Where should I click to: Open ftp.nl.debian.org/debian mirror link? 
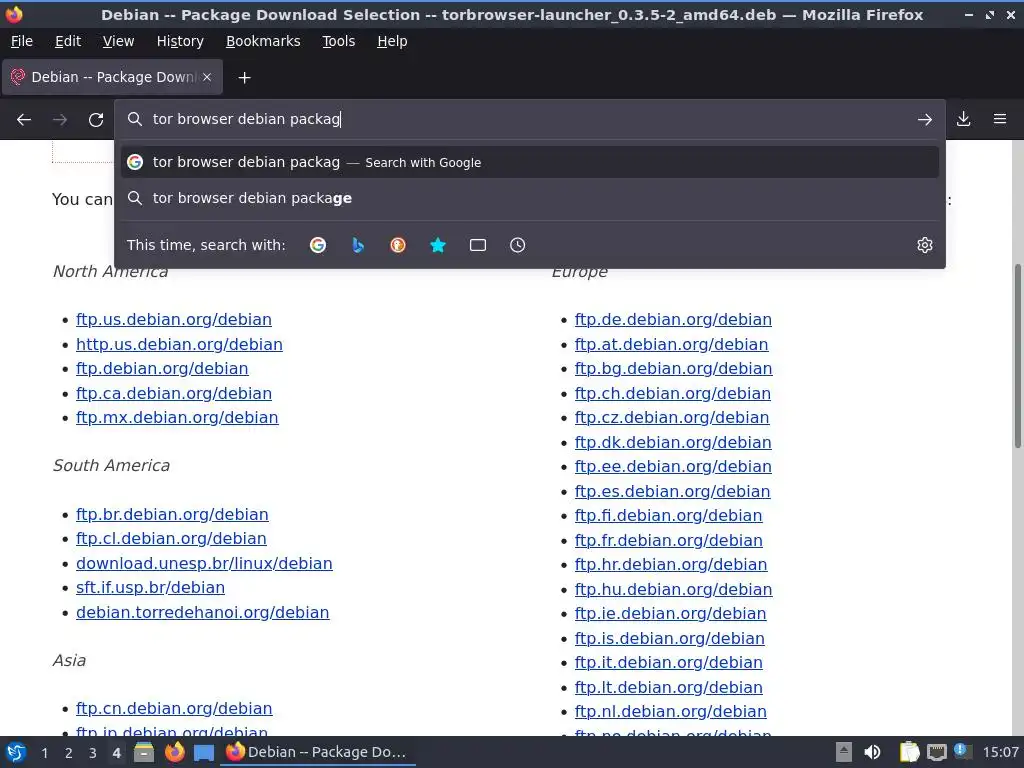point(671,711)
